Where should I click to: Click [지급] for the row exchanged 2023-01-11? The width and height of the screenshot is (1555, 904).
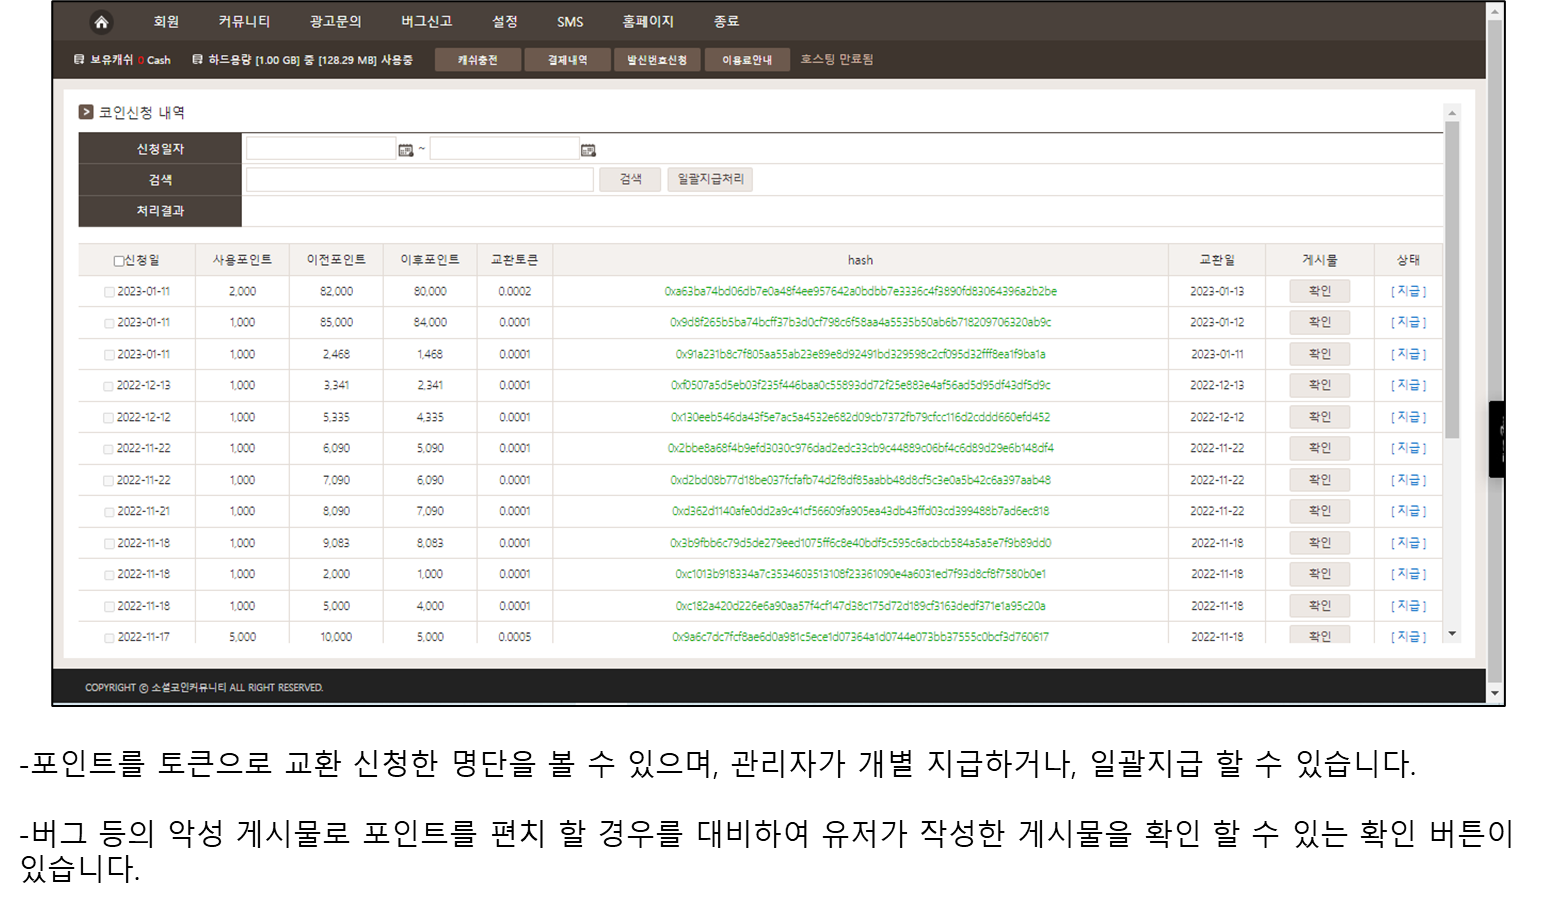1408,354
